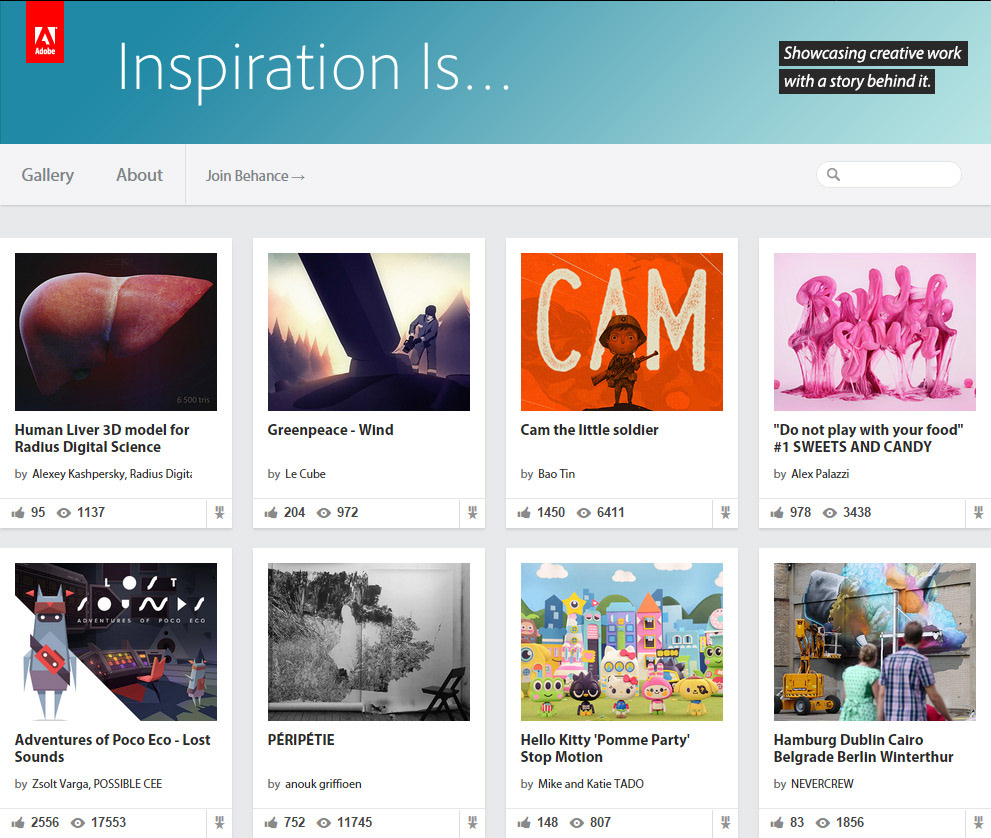Open the Cam the little soldier thumbnail
The image size is (991, 838).
(621, 332)
